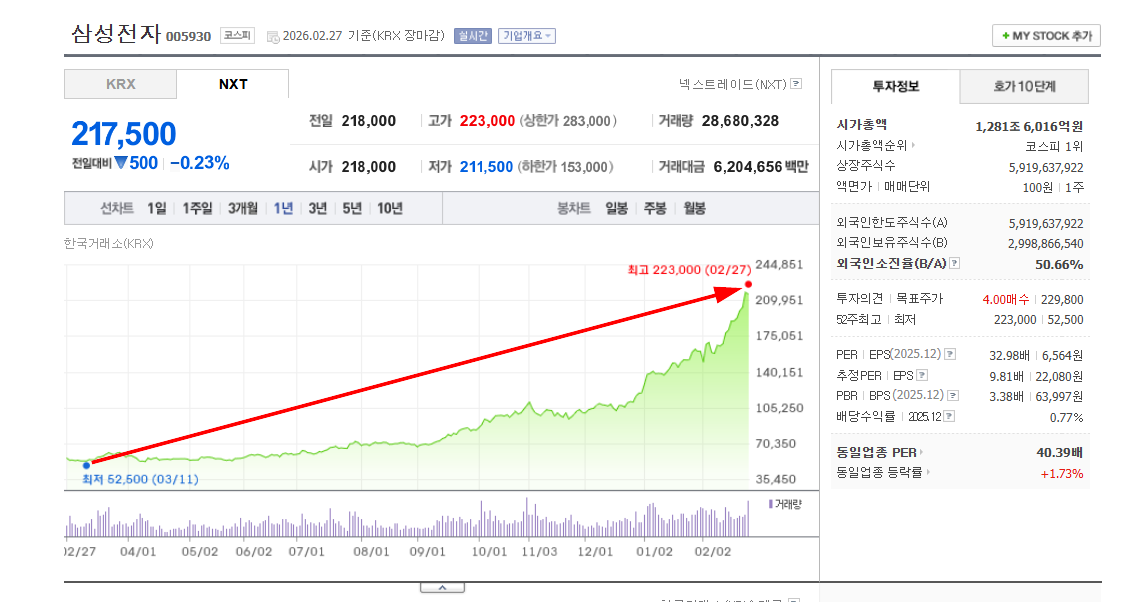Open the 동일업종 등락률 link
The width and height of the screenshot is (1125, 602).
[882, 472]
